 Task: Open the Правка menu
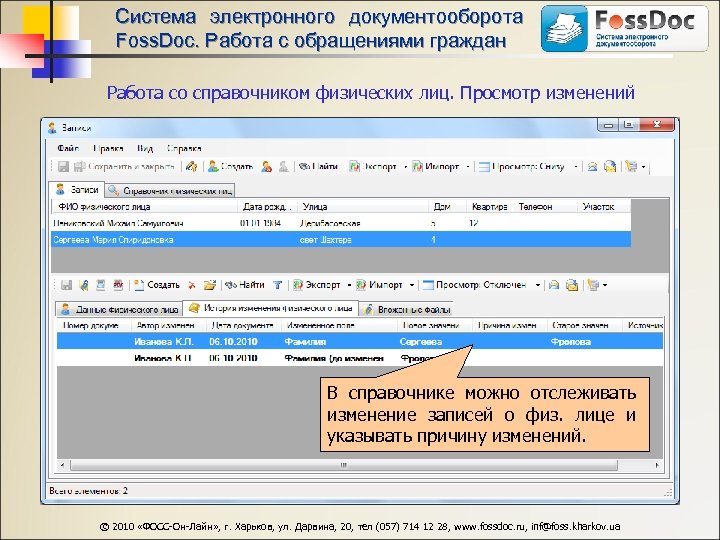(x=108, y=148)
